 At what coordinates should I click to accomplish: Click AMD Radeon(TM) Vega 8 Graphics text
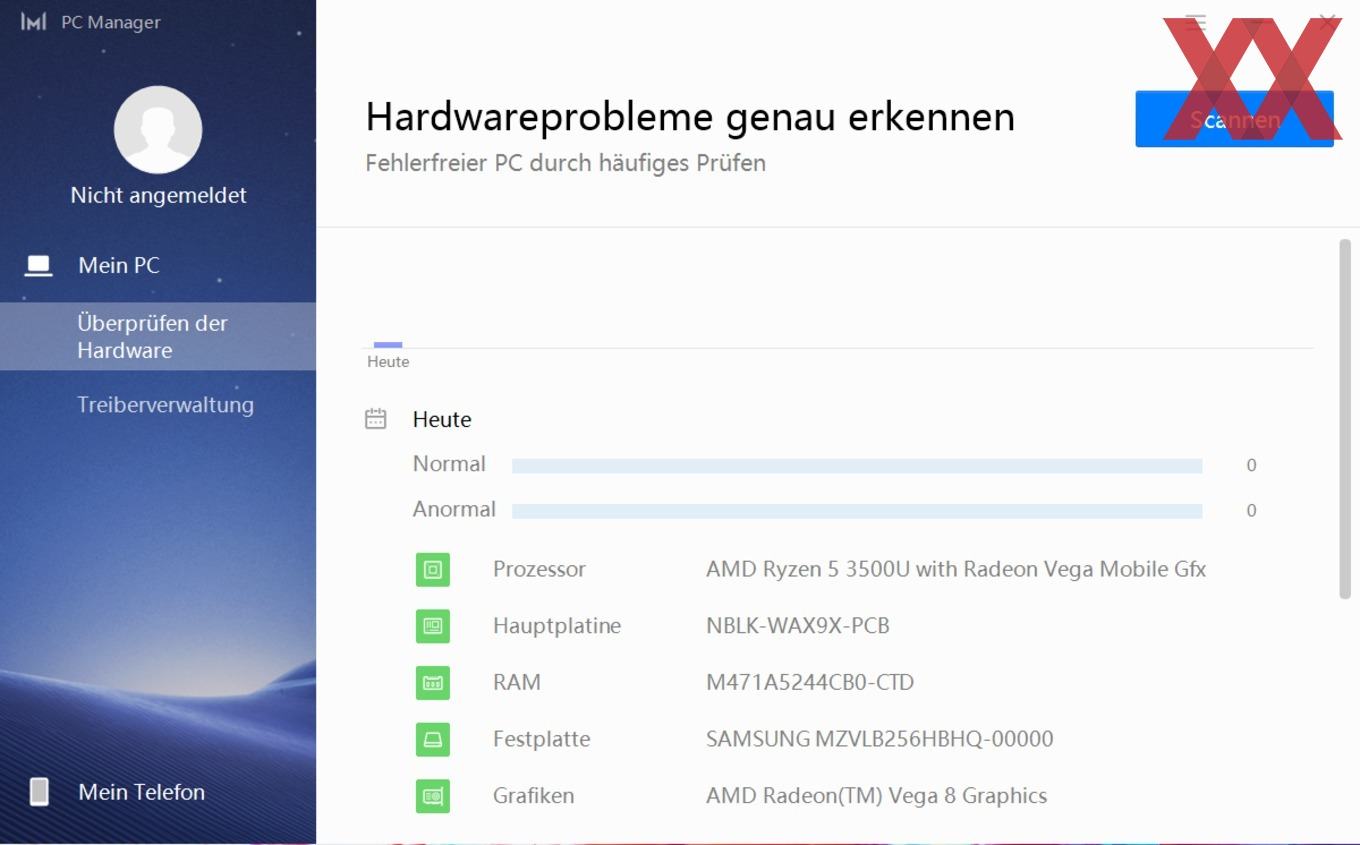[877, 796]
